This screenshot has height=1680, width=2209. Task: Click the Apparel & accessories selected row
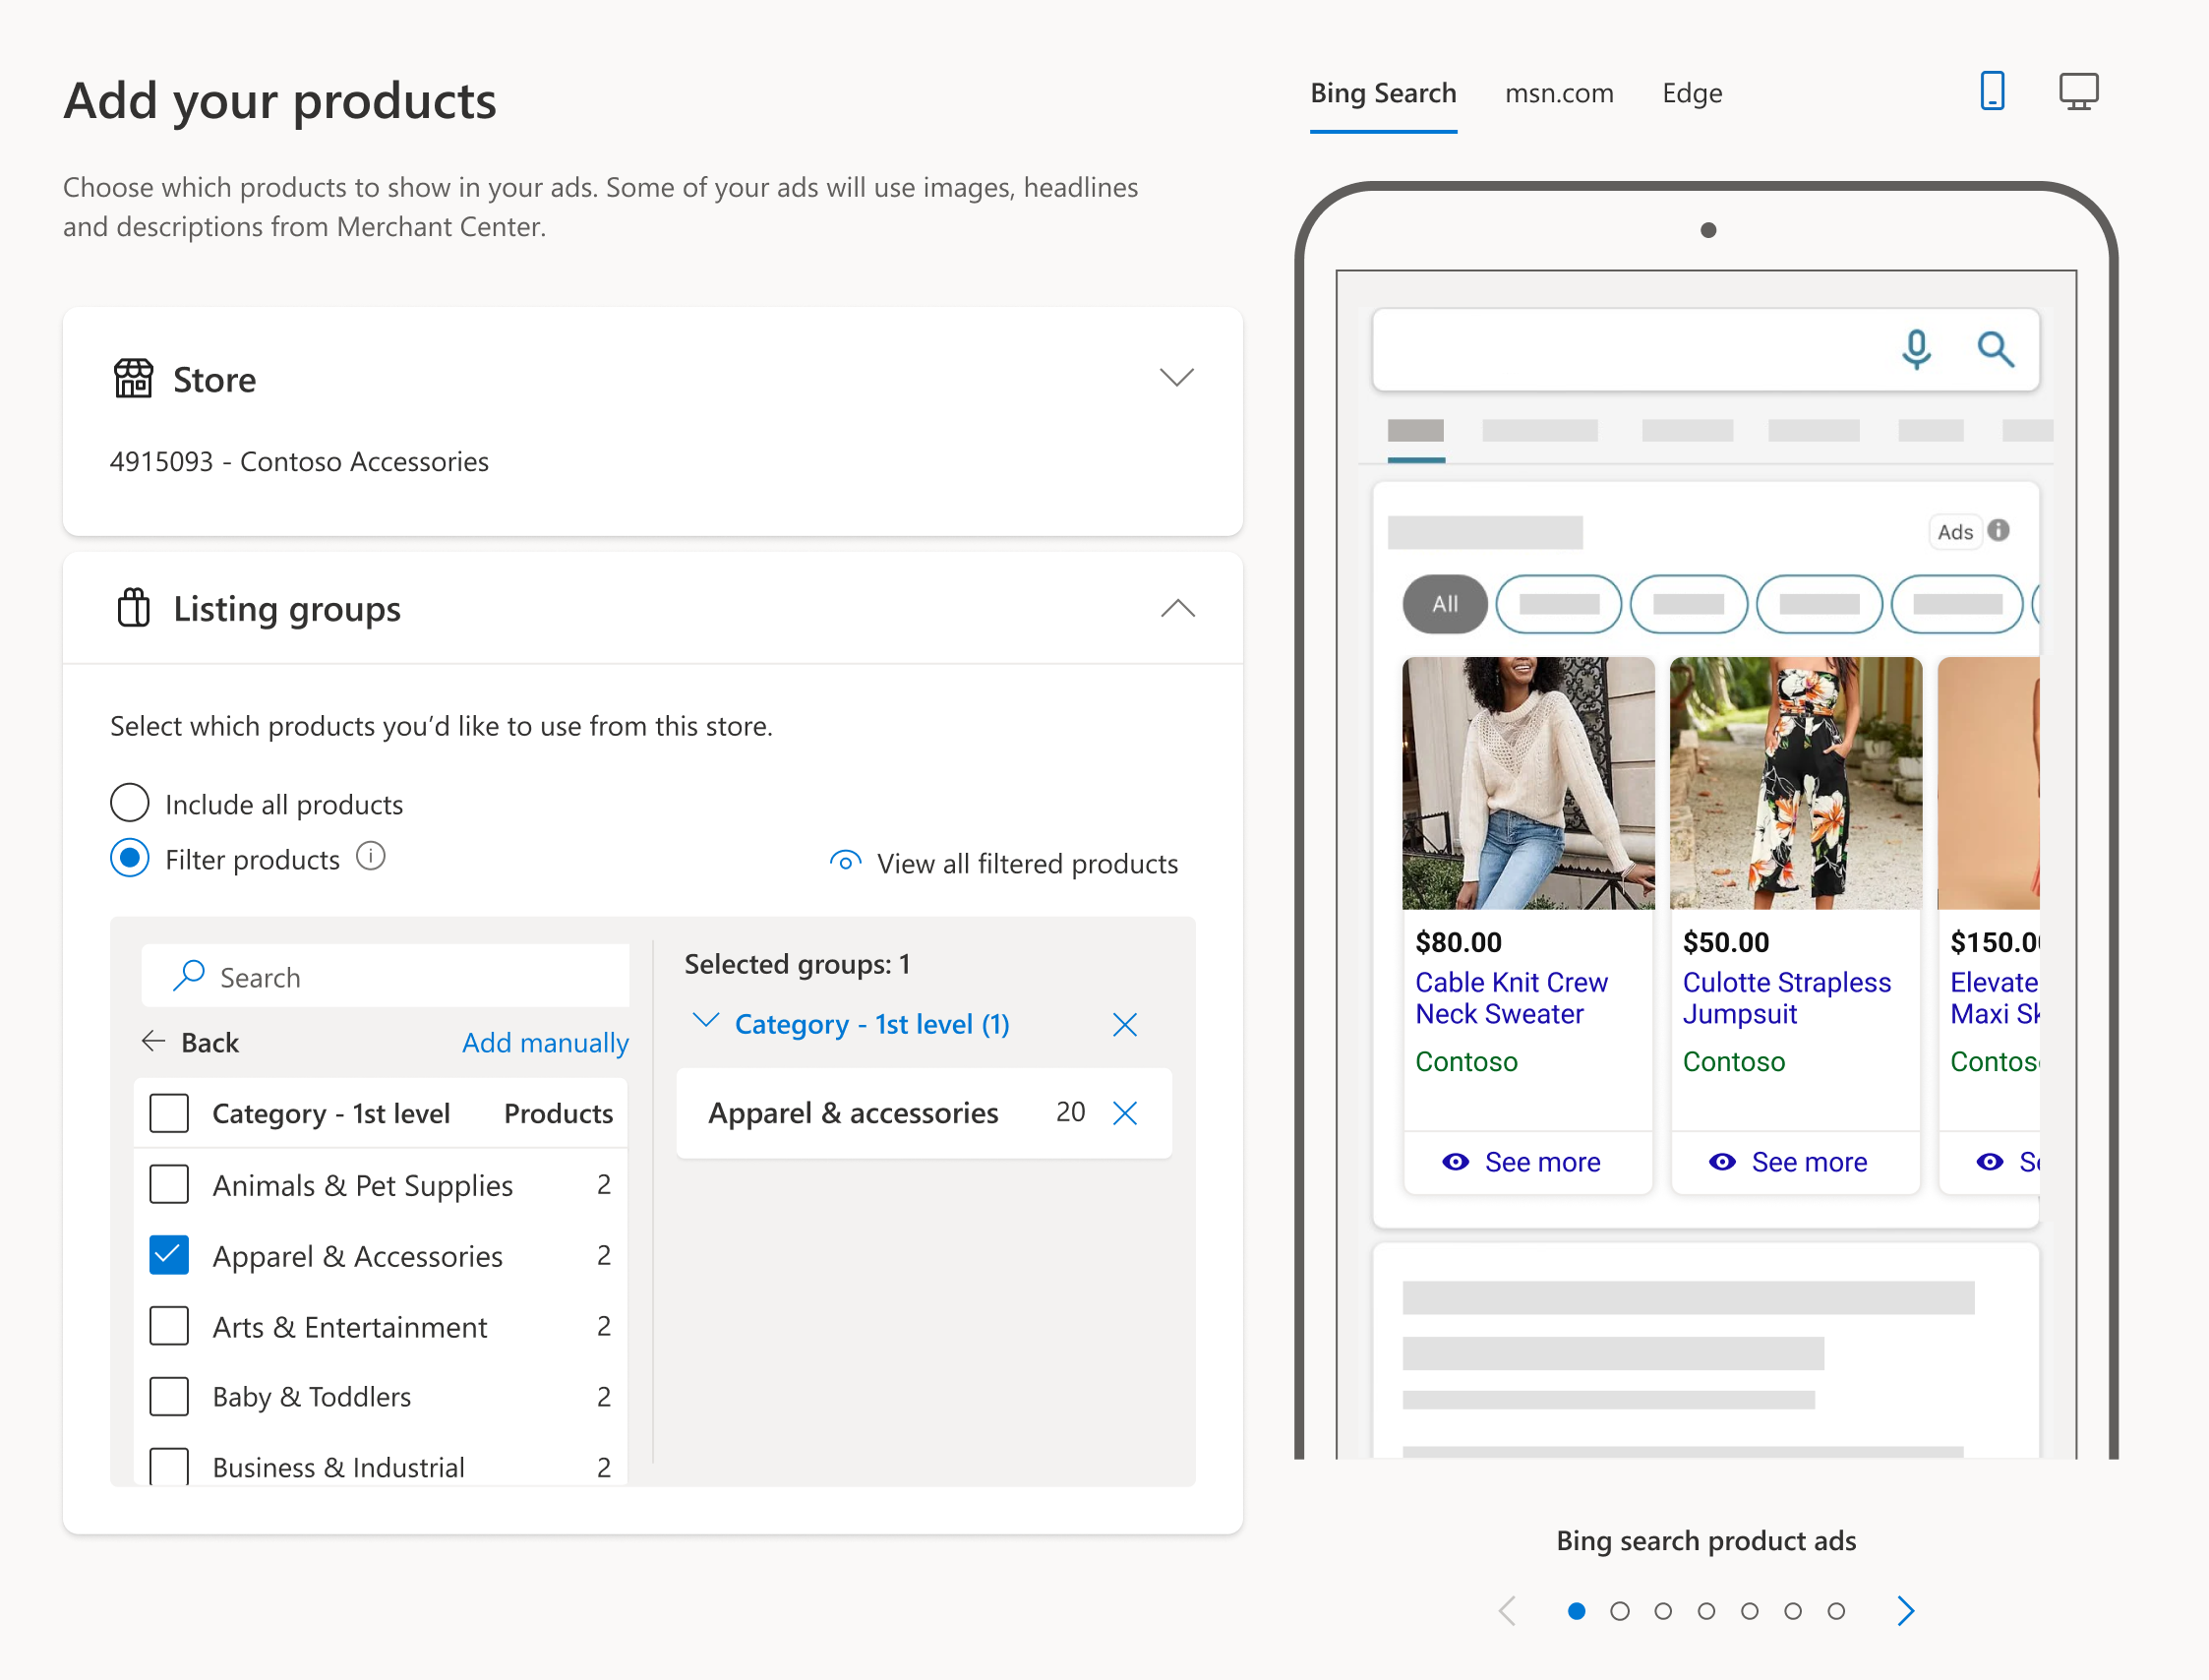click(x=924, y=1113)
